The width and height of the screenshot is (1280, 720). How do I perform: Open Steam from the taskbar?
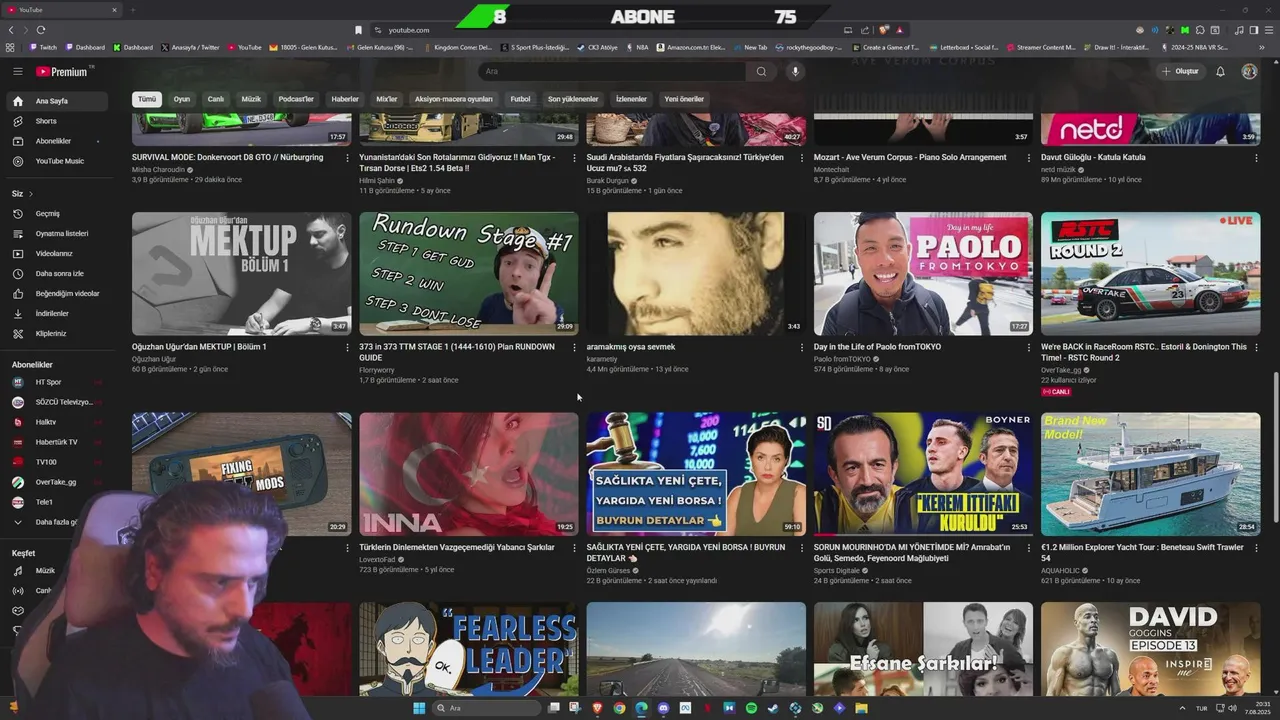coord(773,708)
